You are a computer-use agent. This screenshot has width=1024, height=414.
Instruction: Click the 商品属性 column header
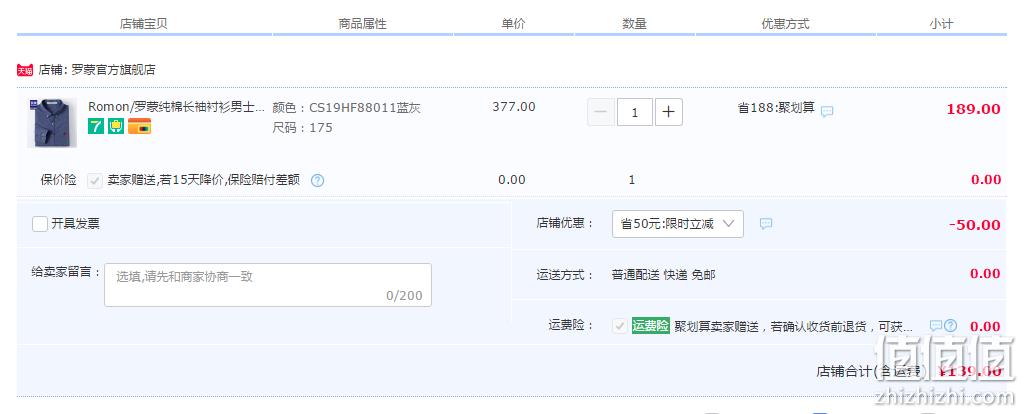362,24
